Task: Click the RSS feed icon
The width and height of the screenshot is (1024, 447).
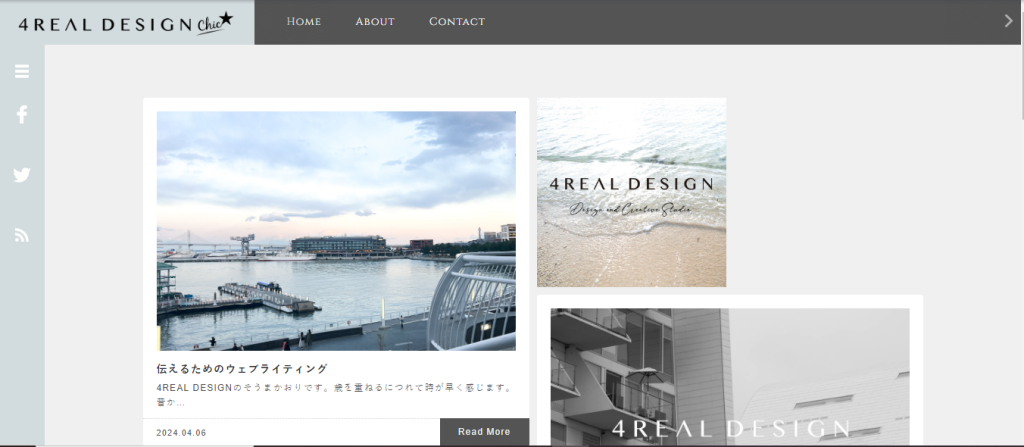Action: [x=22, y=236]
